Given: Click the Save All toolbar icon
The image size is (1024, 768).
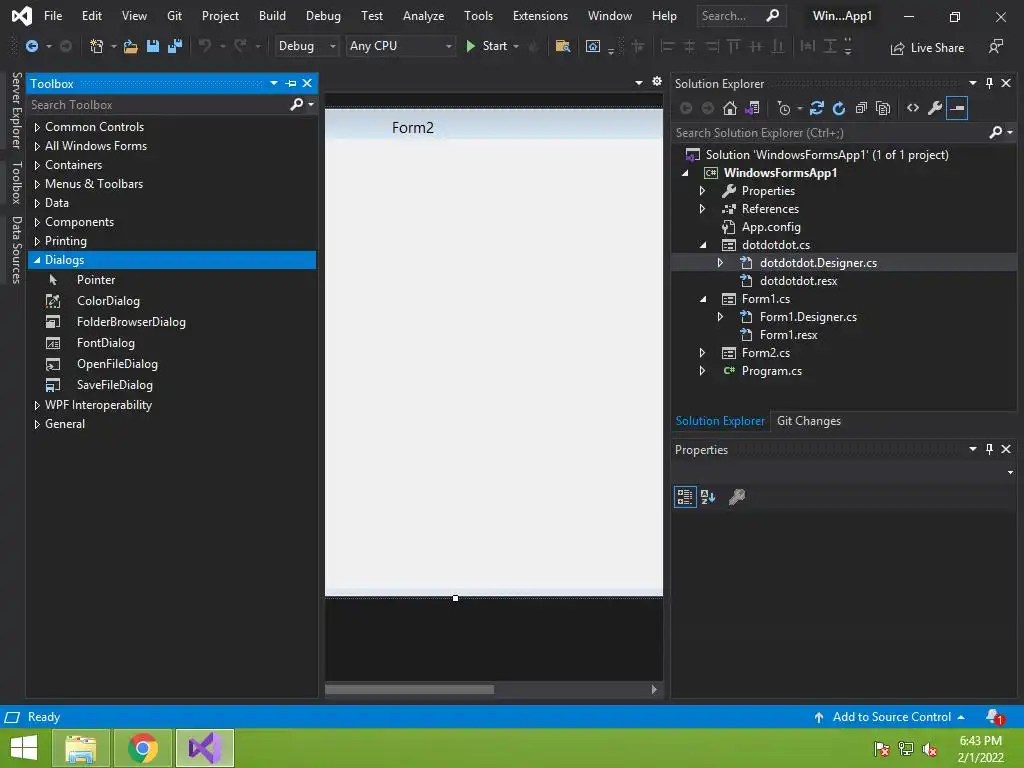Looking at the screenshot, I should 175,46.
